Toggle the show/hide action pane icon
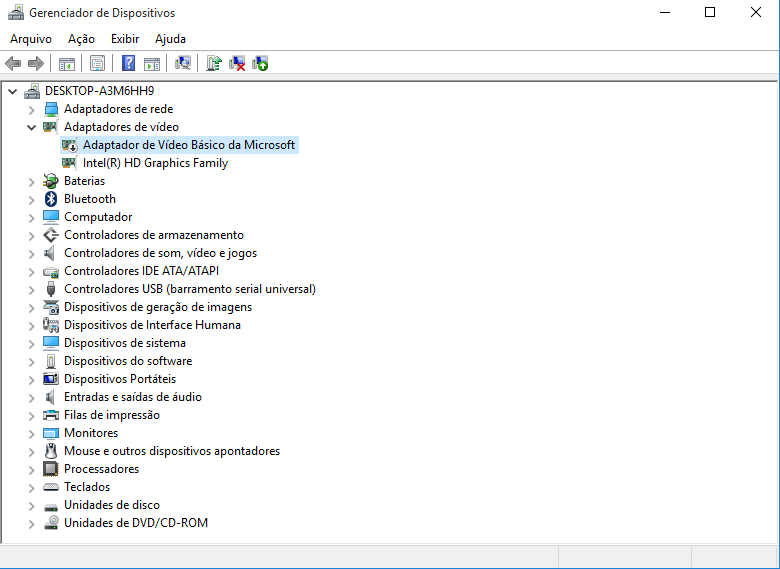This screenshot has height=569, width=780. 152,64
